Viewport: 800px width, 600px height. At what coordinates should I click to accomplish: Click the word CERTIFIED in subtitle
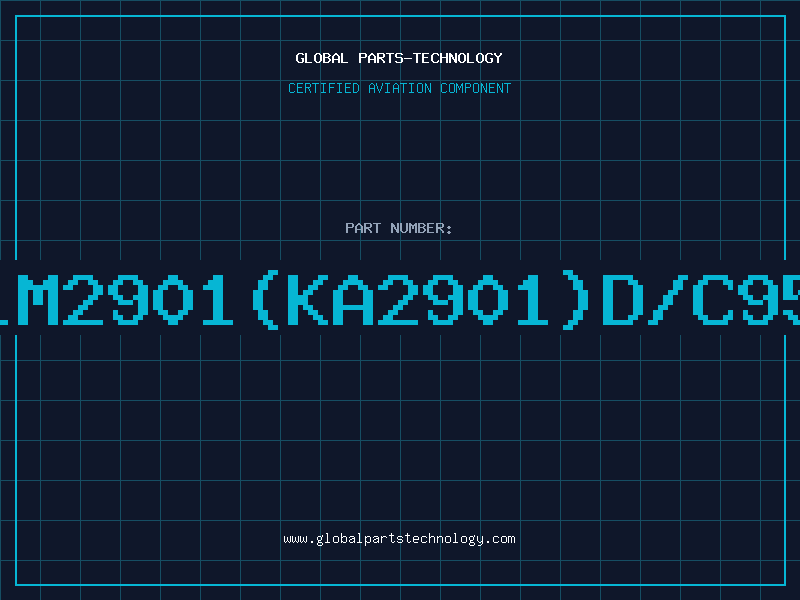click(323, 88)
